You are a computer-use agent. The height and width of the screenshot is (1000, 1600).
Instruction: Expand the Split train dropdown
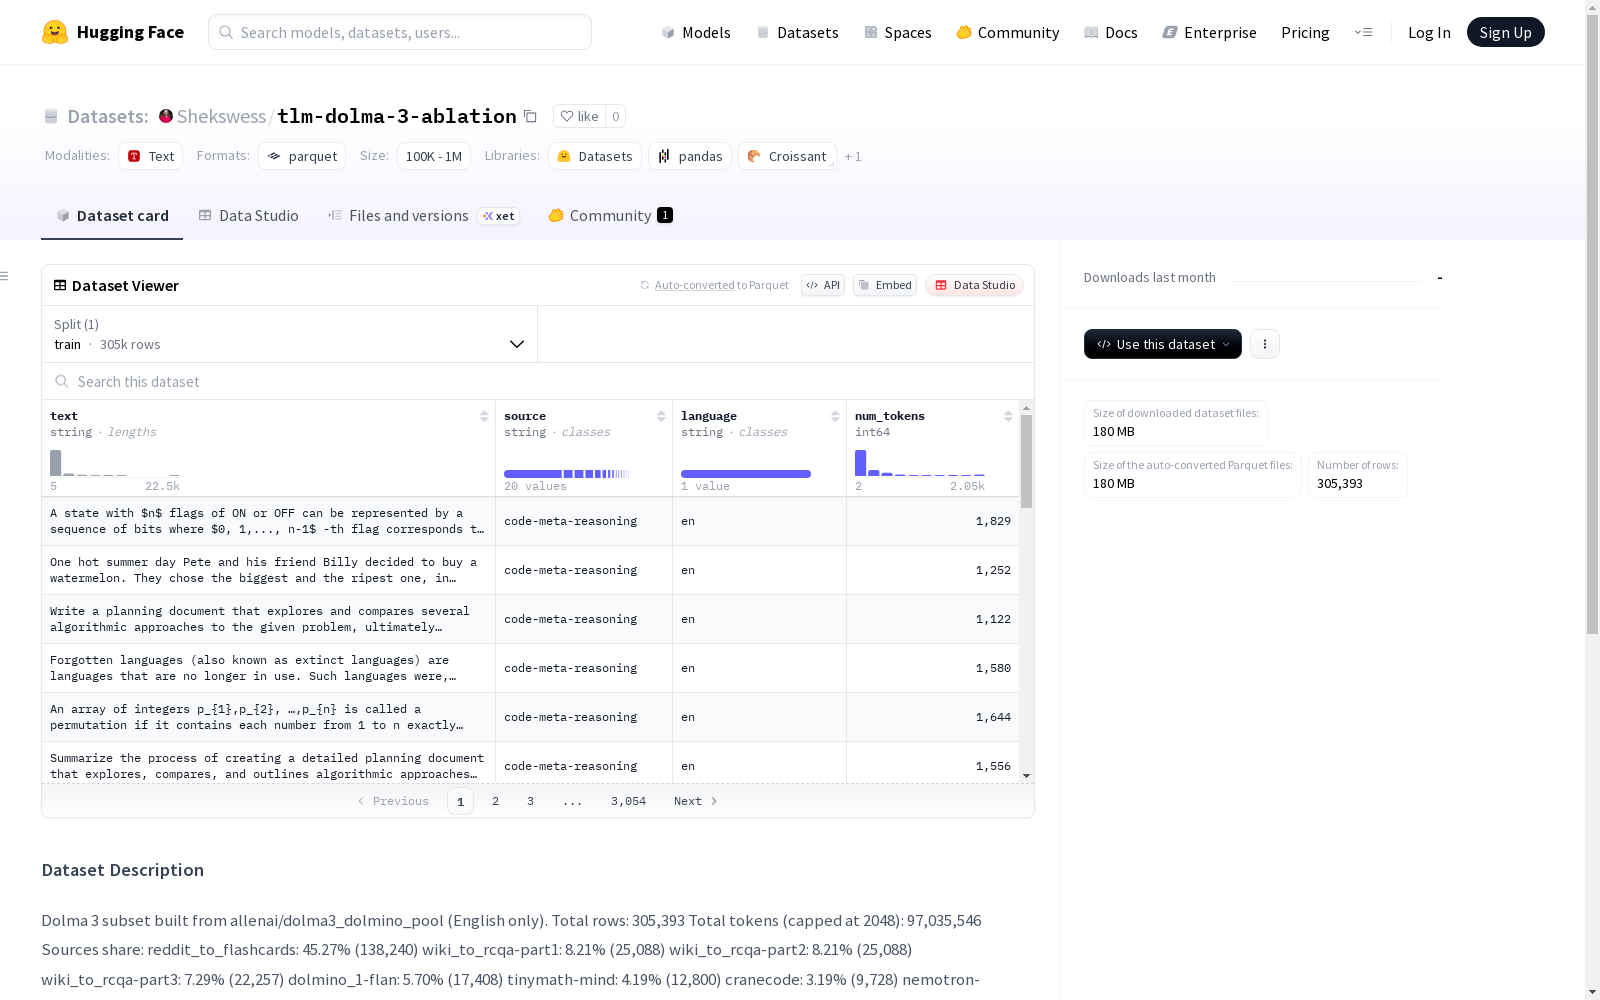click(290, 334)
